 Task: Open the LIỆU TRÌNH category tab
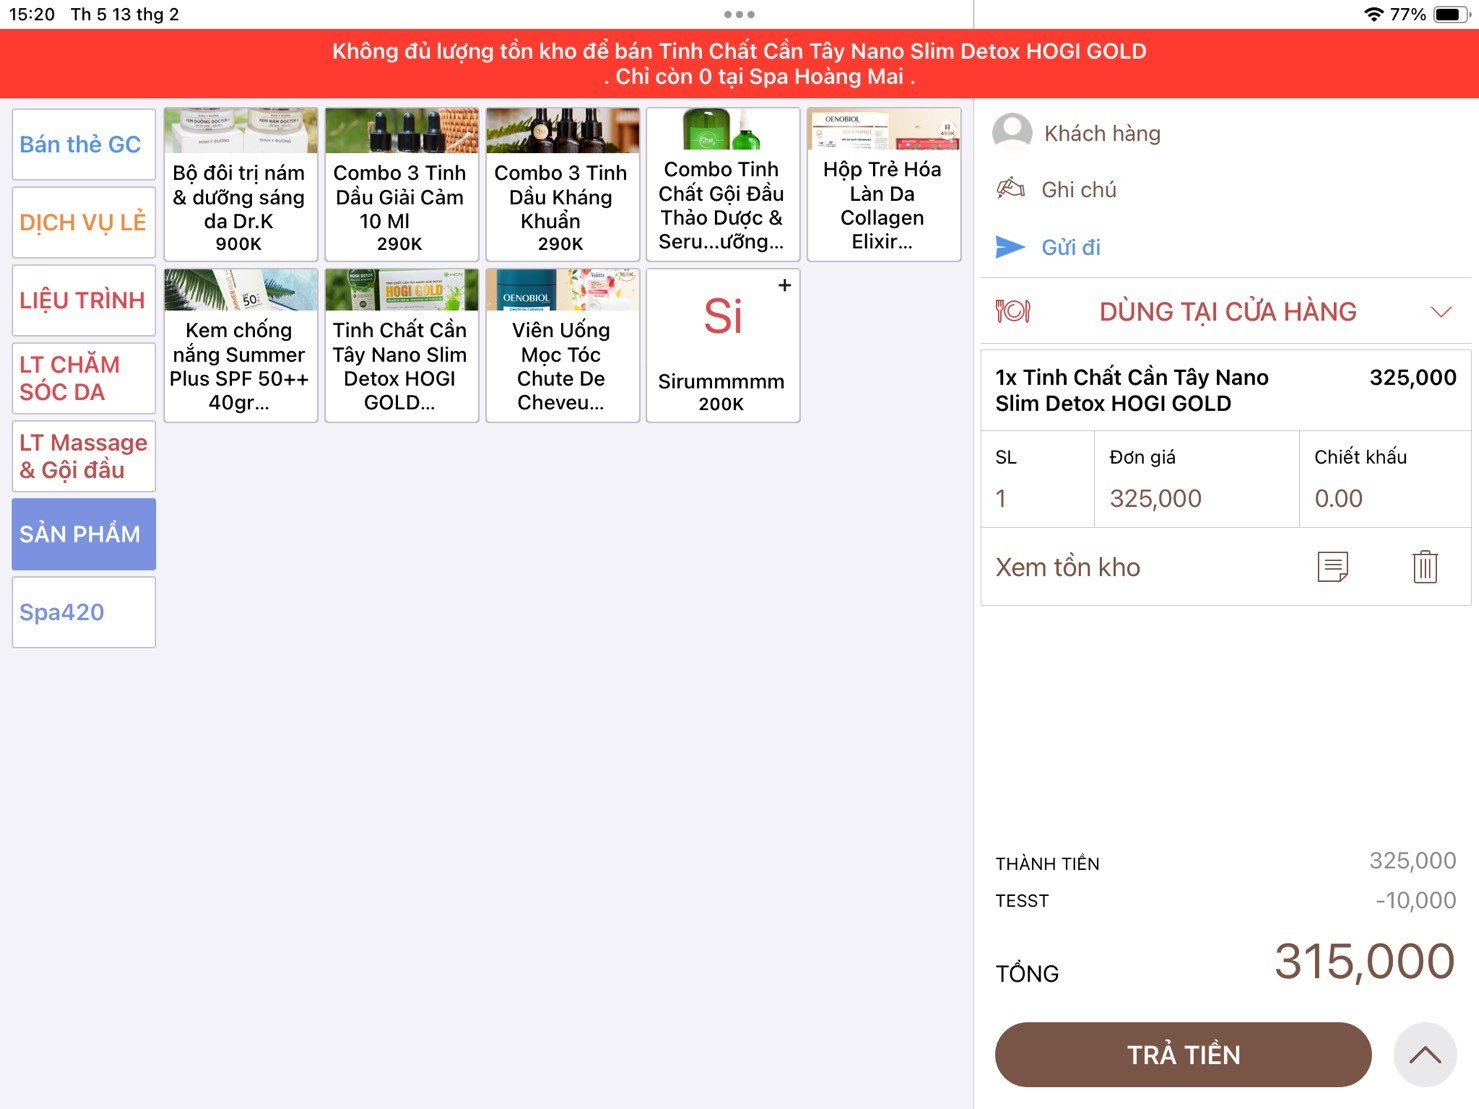pos(83,300)
